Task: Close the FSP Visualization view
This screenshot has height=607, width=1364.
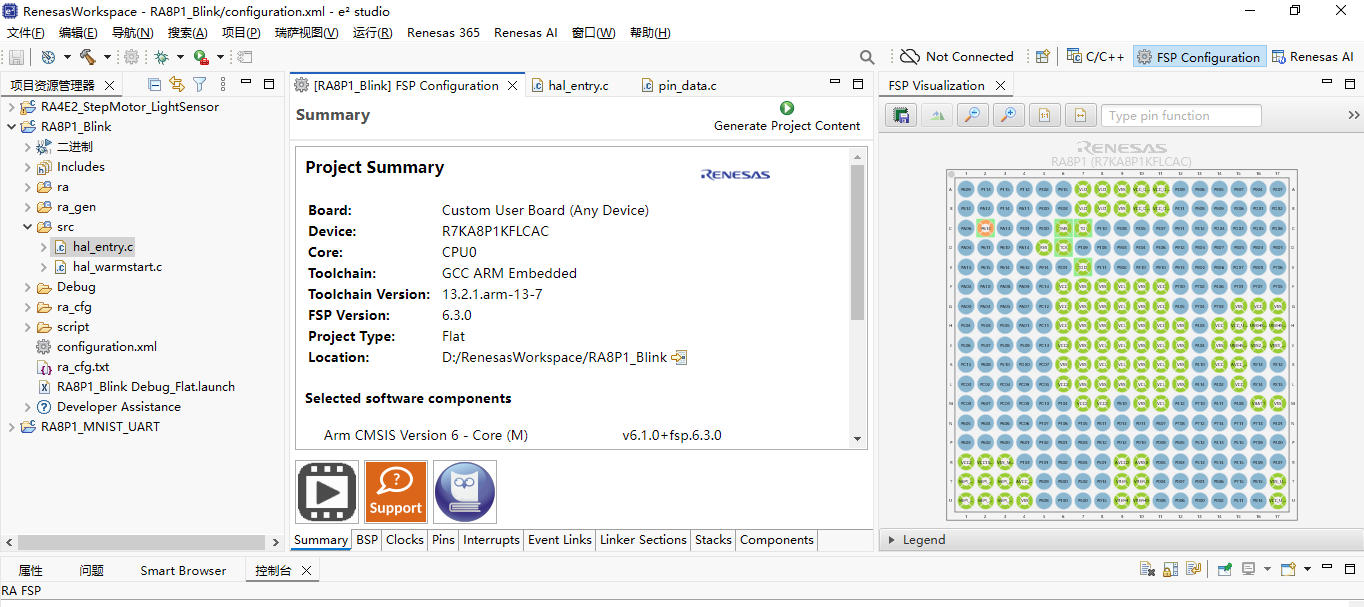Action: pyautogui.click(x=999, y=86)
